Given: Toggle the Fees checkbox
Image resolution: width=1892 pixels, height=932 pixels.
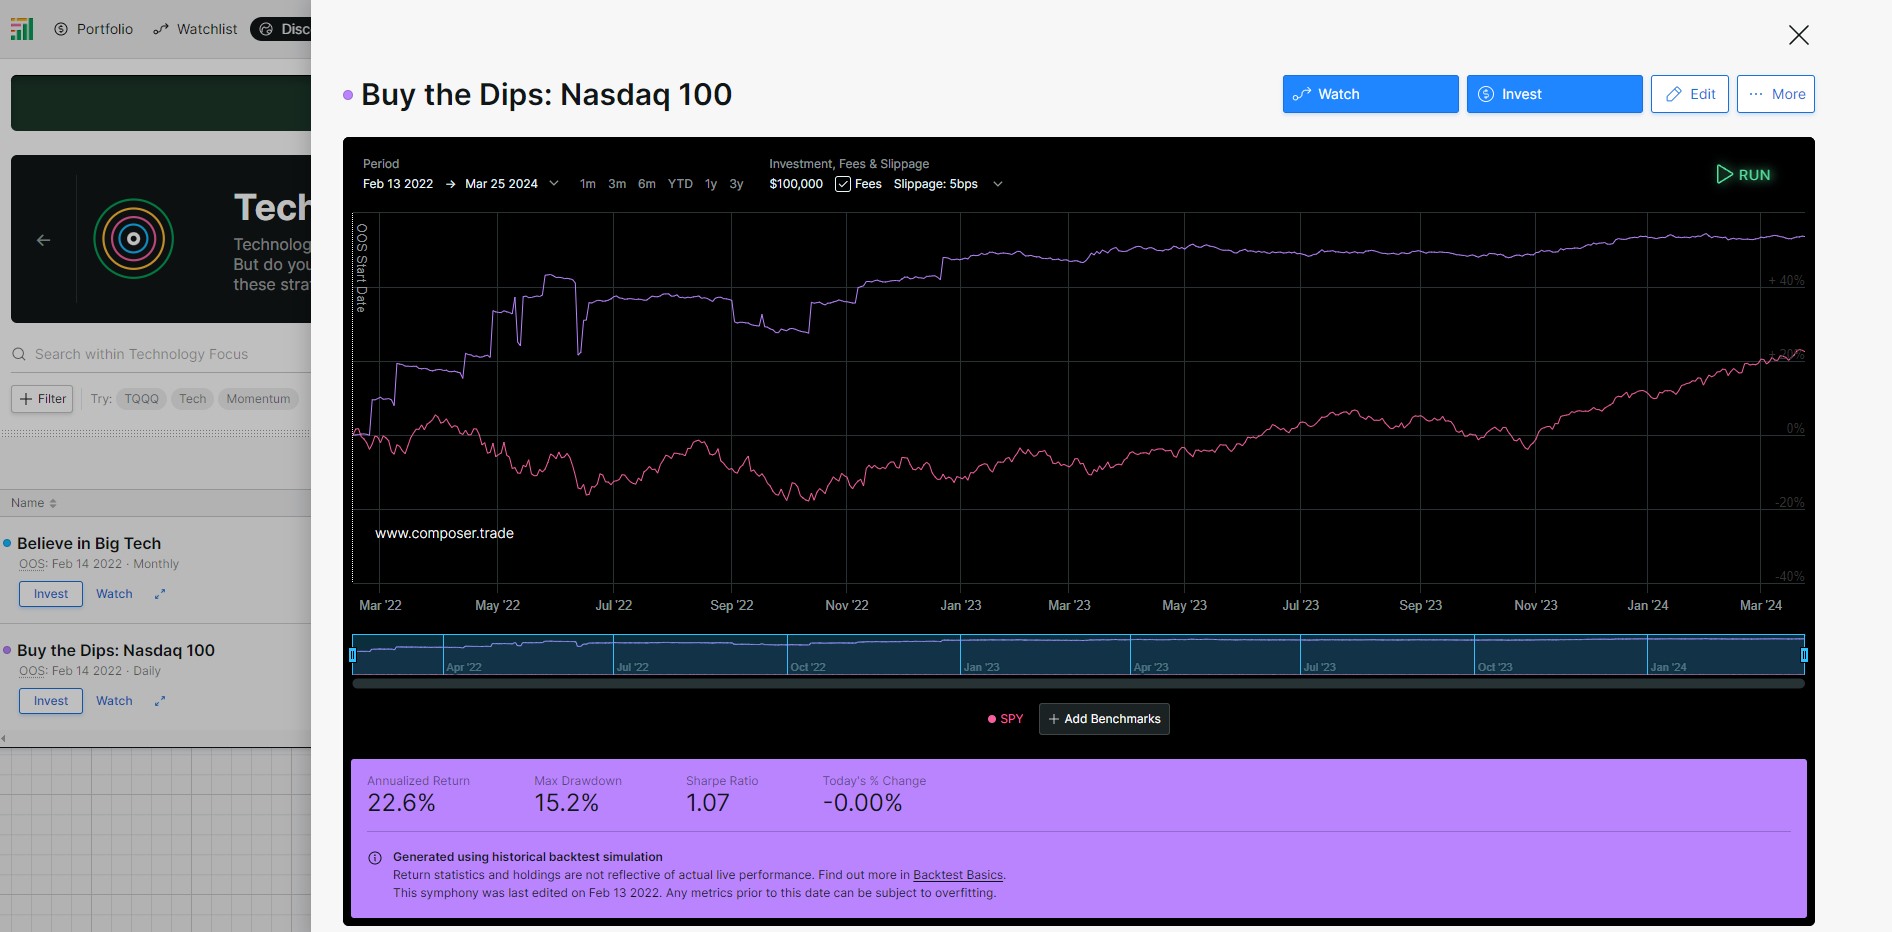Looking at the screenshot, I should pyautogui.click(x=843, y=184).
